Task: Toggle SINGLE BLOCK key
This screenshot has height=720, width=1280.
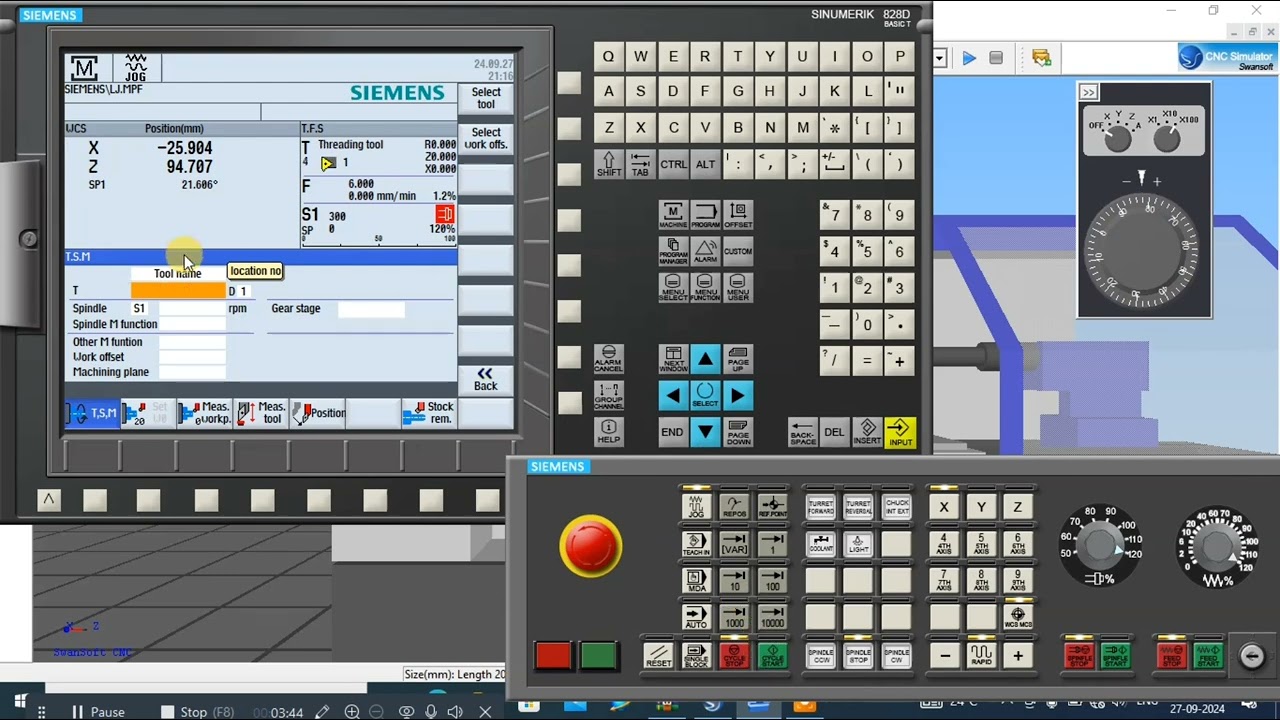Action: [696, 656]
